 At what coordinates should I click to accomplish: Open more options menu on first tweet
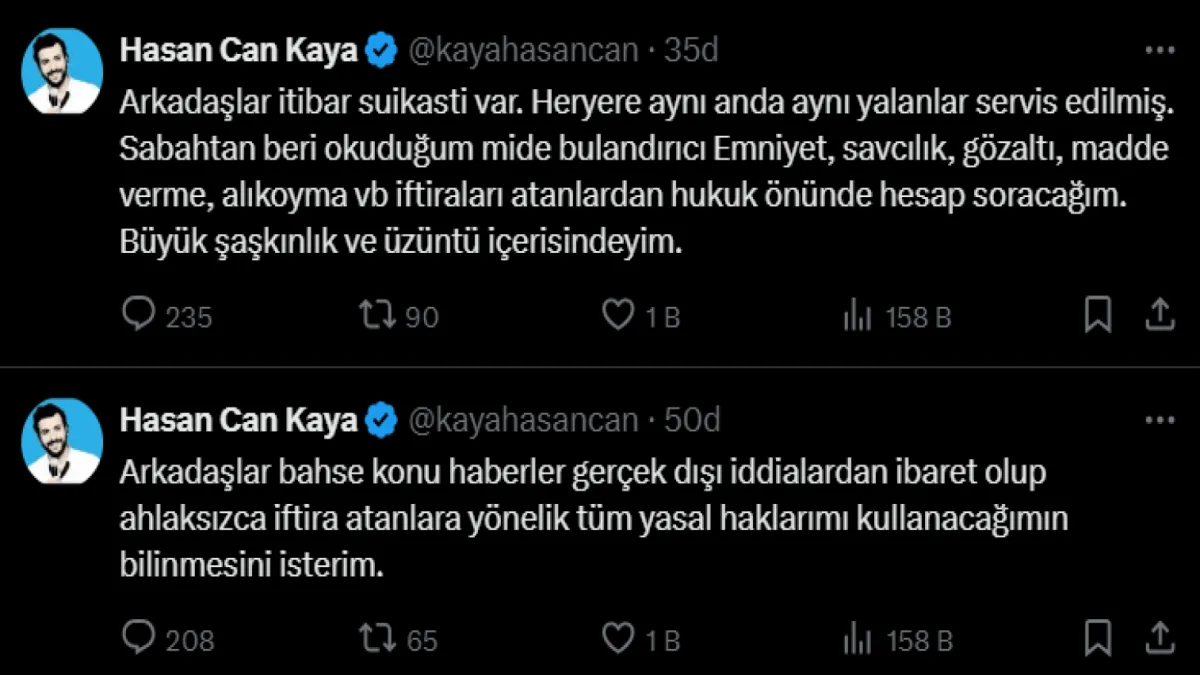click(1159, 51)
